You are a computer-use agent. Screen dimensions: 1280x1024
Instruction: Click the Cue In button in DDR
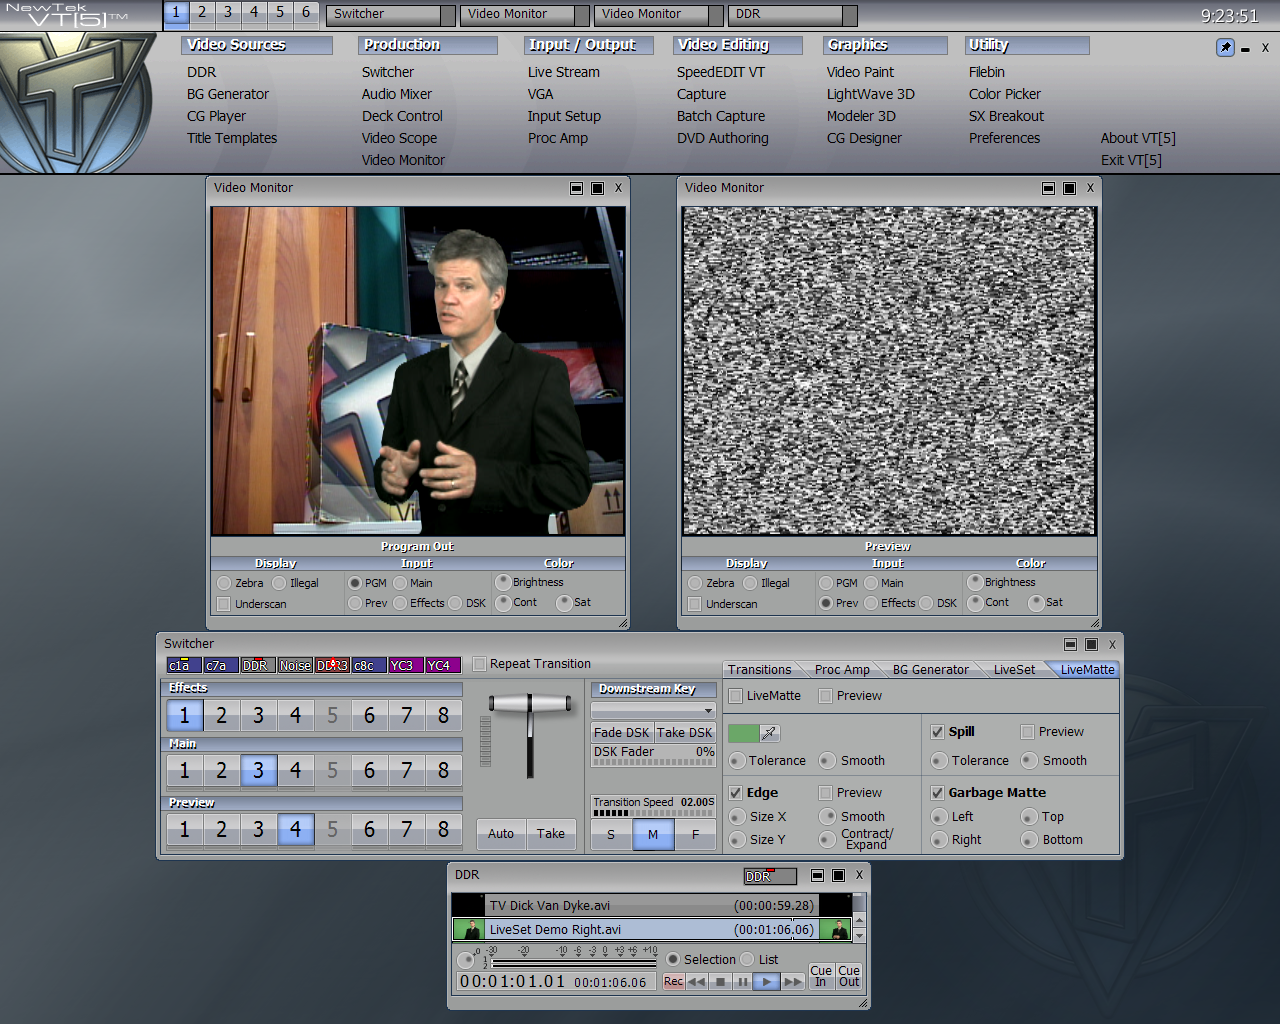[821, 976]
